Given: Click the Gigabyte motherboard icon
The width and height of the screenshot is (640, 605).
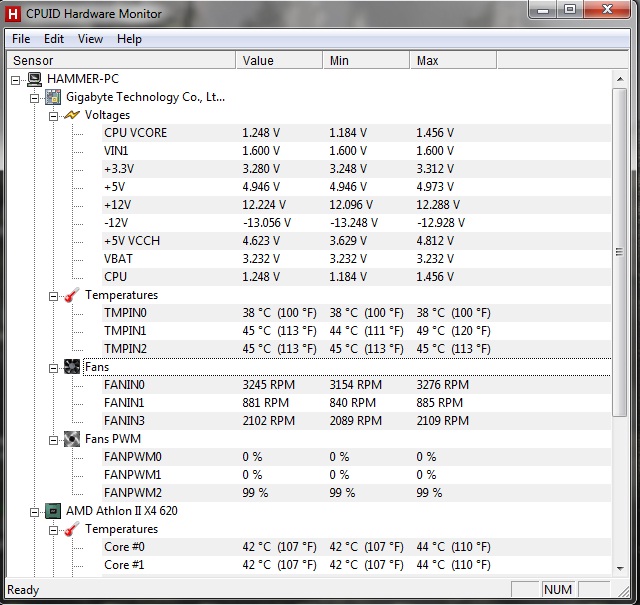Looking at the screenshot, I should click(53, 97).
